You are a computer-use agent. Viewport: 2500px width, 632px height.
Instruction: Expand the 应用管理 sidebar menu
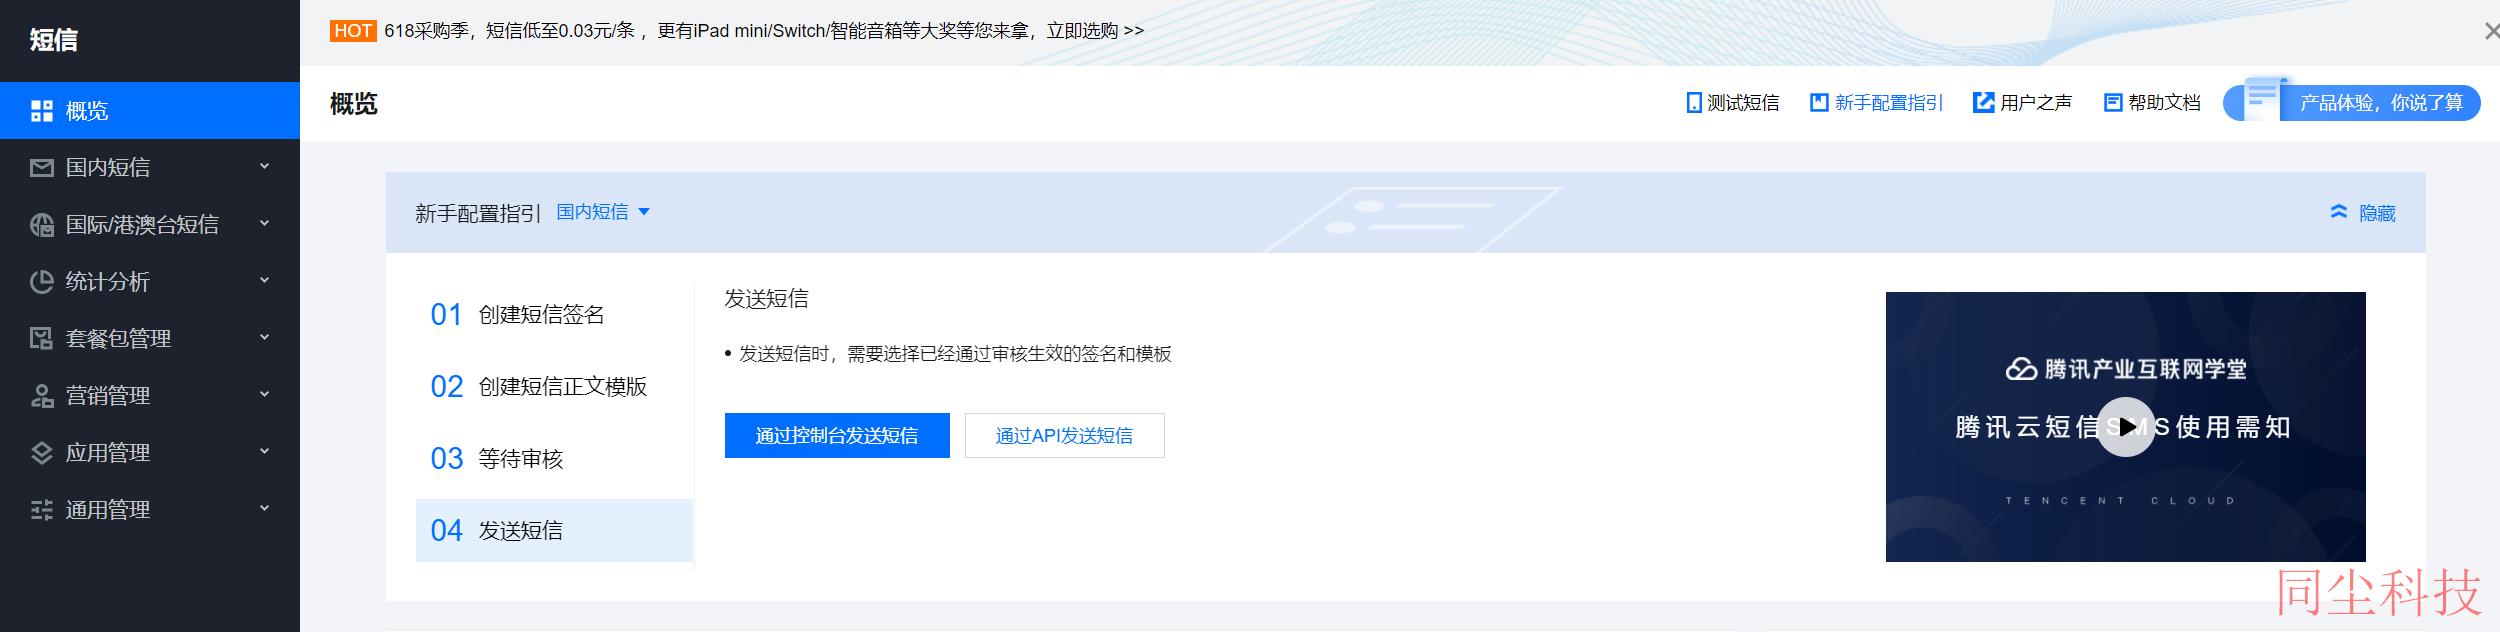(265, 452)
